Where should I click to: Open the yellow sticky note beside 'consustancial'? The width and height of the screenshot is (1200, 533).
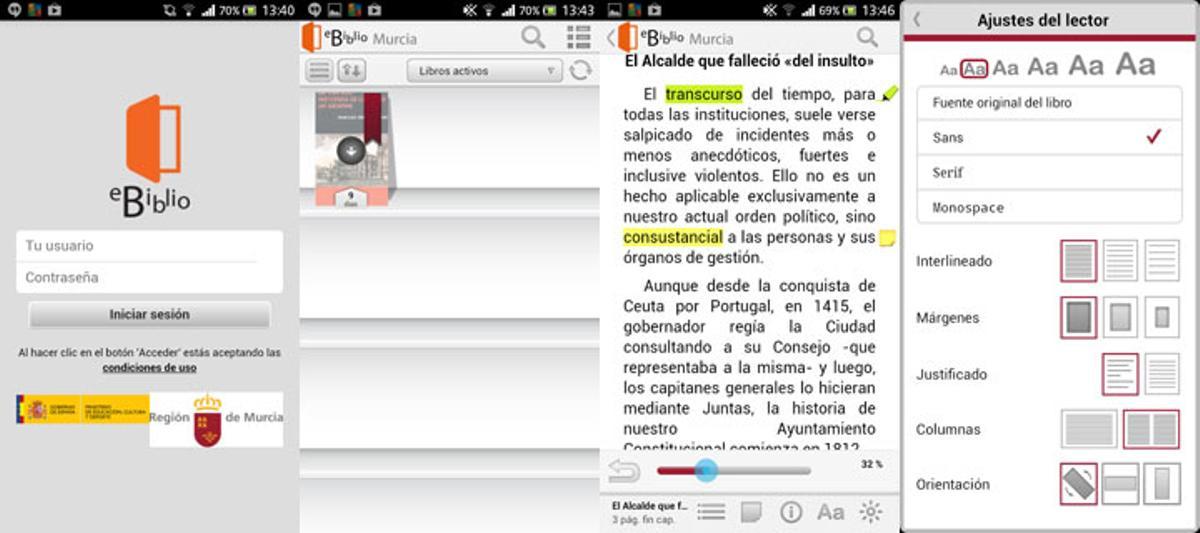886,238
